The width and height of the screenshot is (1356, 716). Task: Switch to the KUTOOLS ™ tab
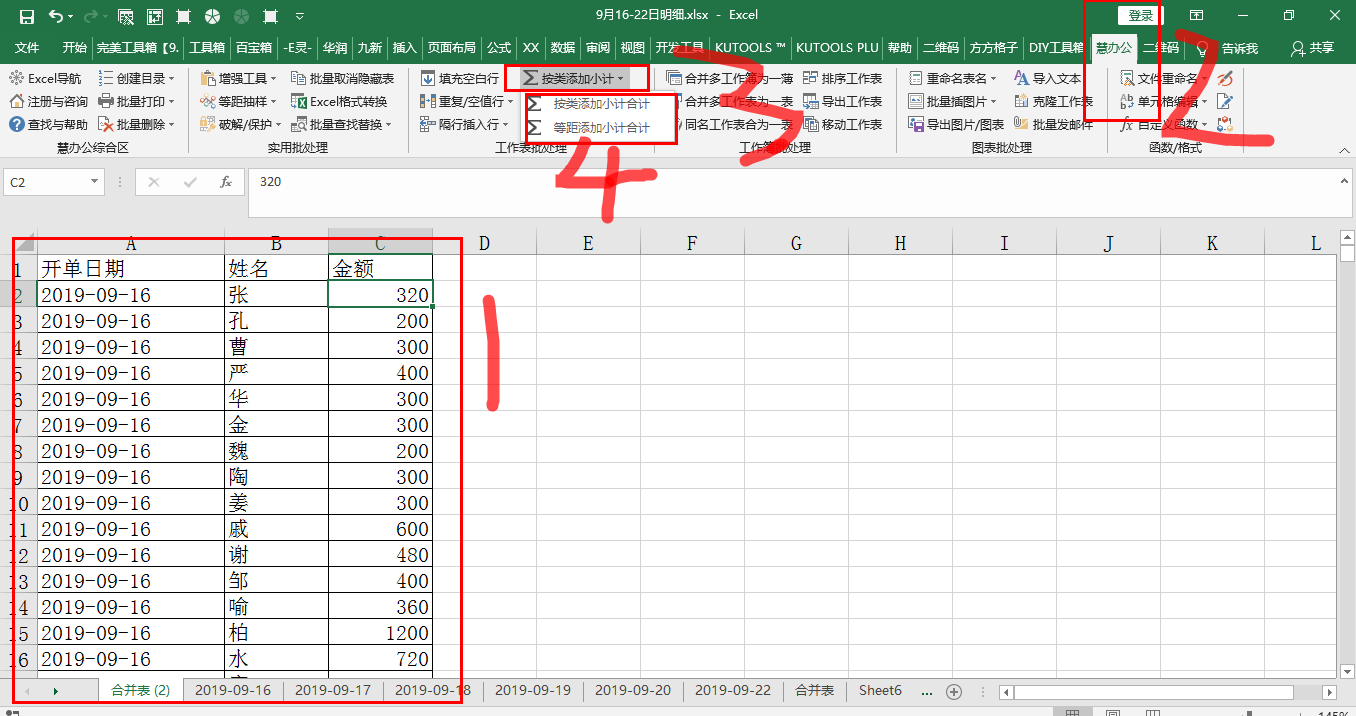(x=750, y=47)
